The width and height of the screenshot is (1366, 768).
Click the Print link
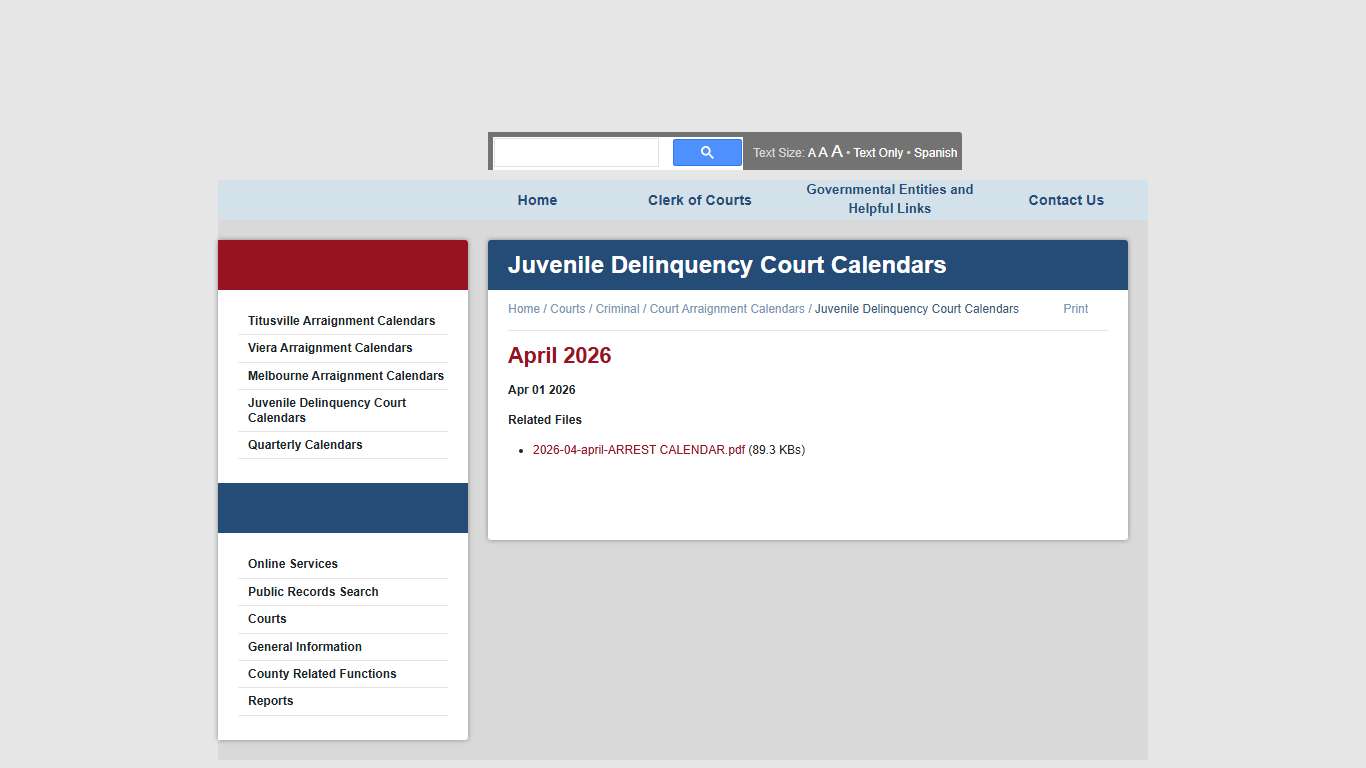pyautogui.click(x=1075, y=308)
